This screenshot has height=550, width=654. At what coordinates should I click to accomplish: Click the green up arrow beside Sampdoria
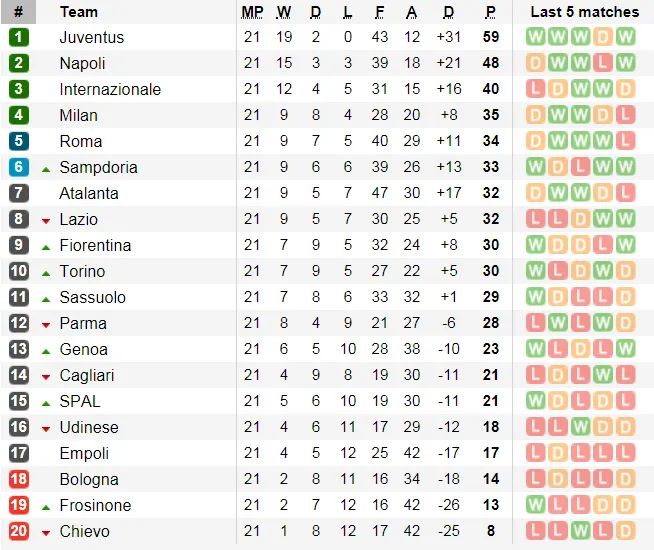46,168
